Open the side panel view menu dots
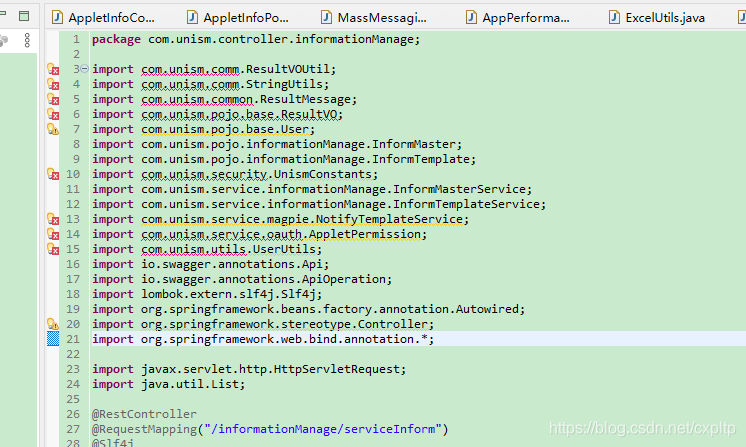Screen dimensions: 746x447 pos(27,40)
